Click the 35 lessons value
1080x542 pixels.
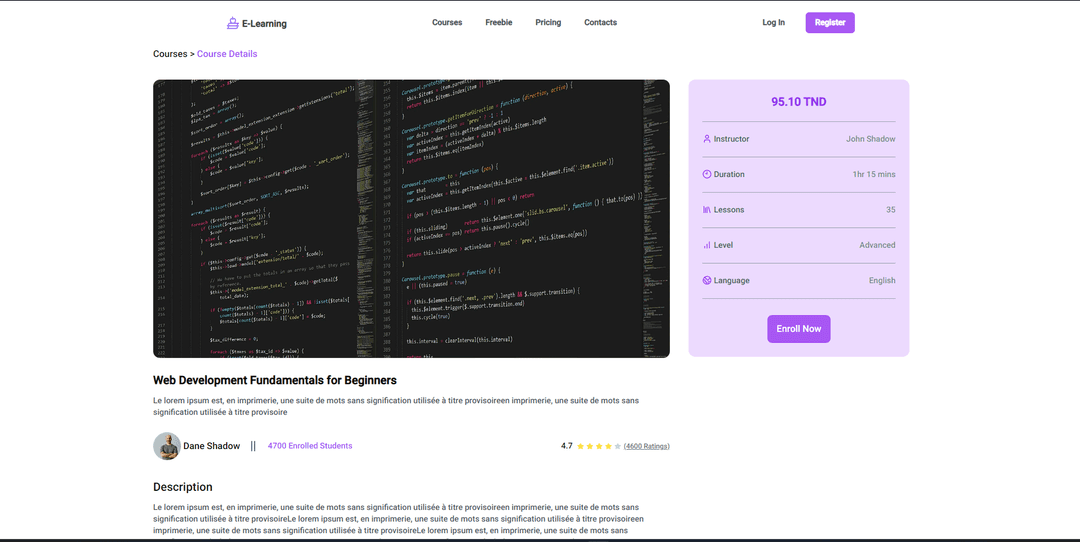[x=891, y=209]
